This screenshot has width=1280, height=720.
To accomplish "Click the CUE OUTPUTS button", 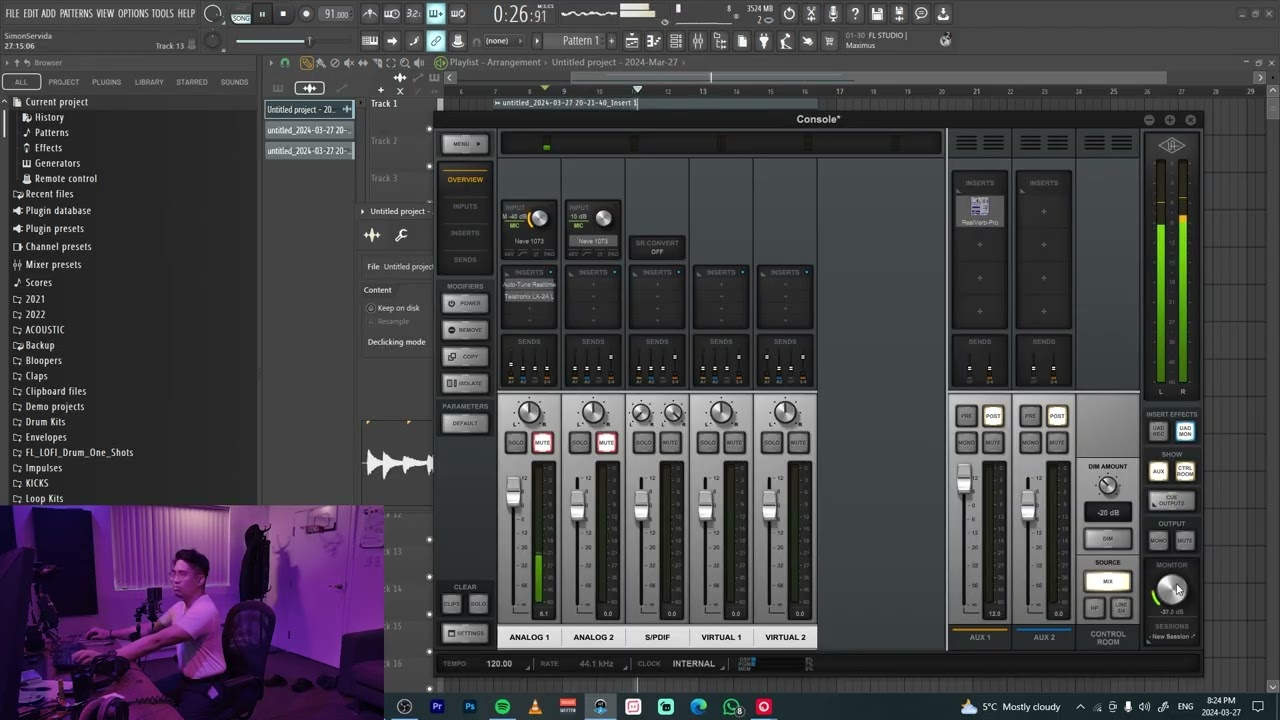I will (x=1171, y=501).
